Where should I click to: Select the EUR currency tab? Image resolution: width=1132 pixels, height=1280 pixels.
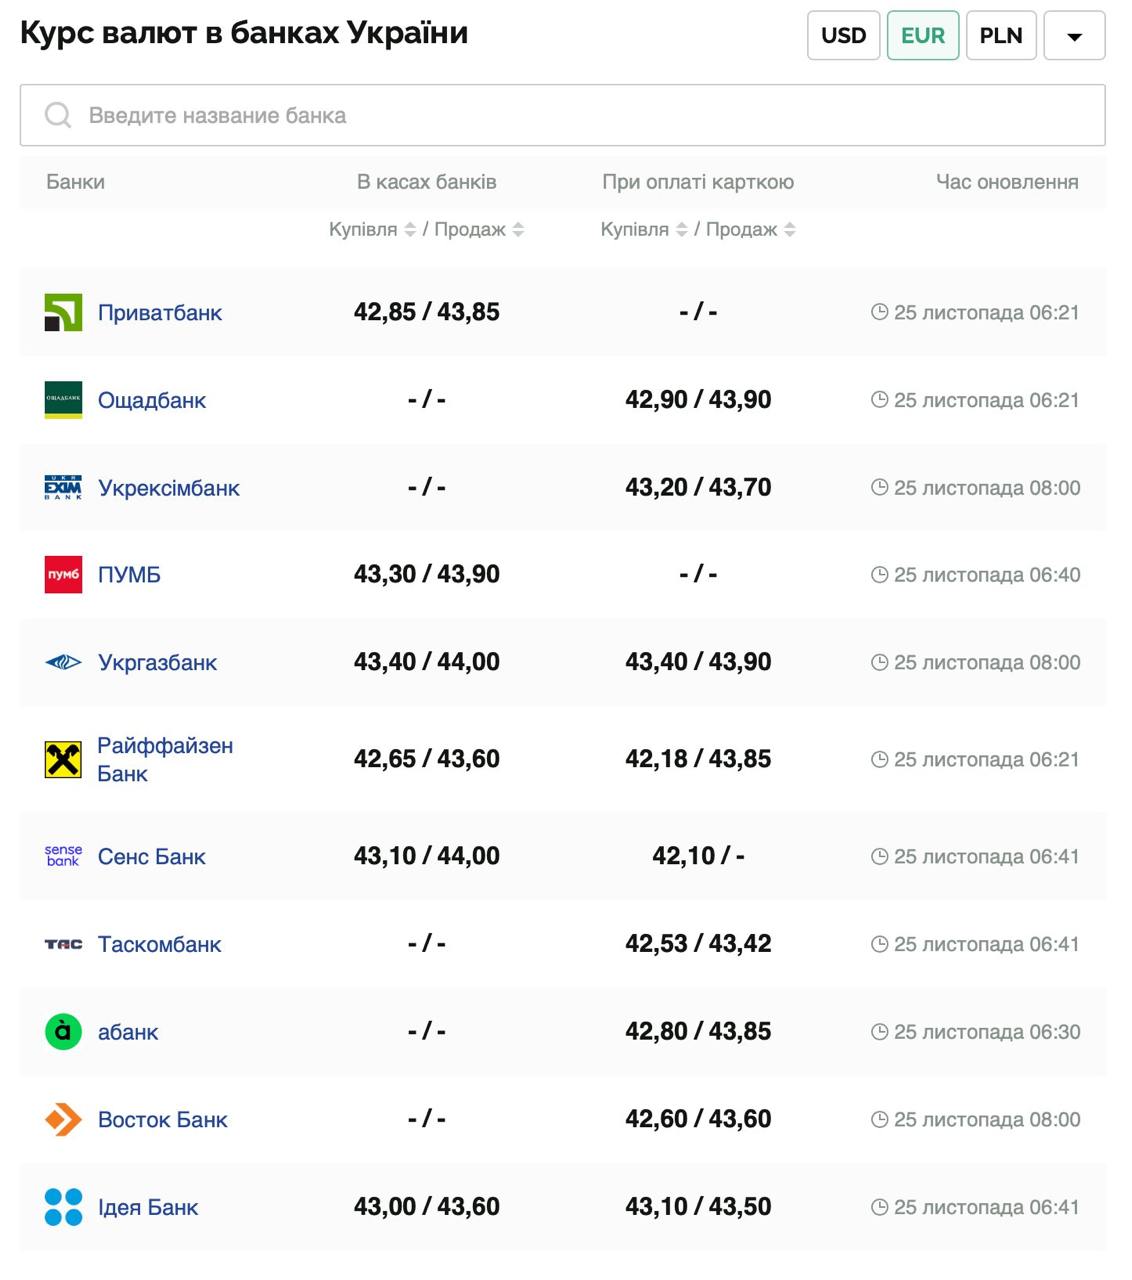[x=922, y=36]
